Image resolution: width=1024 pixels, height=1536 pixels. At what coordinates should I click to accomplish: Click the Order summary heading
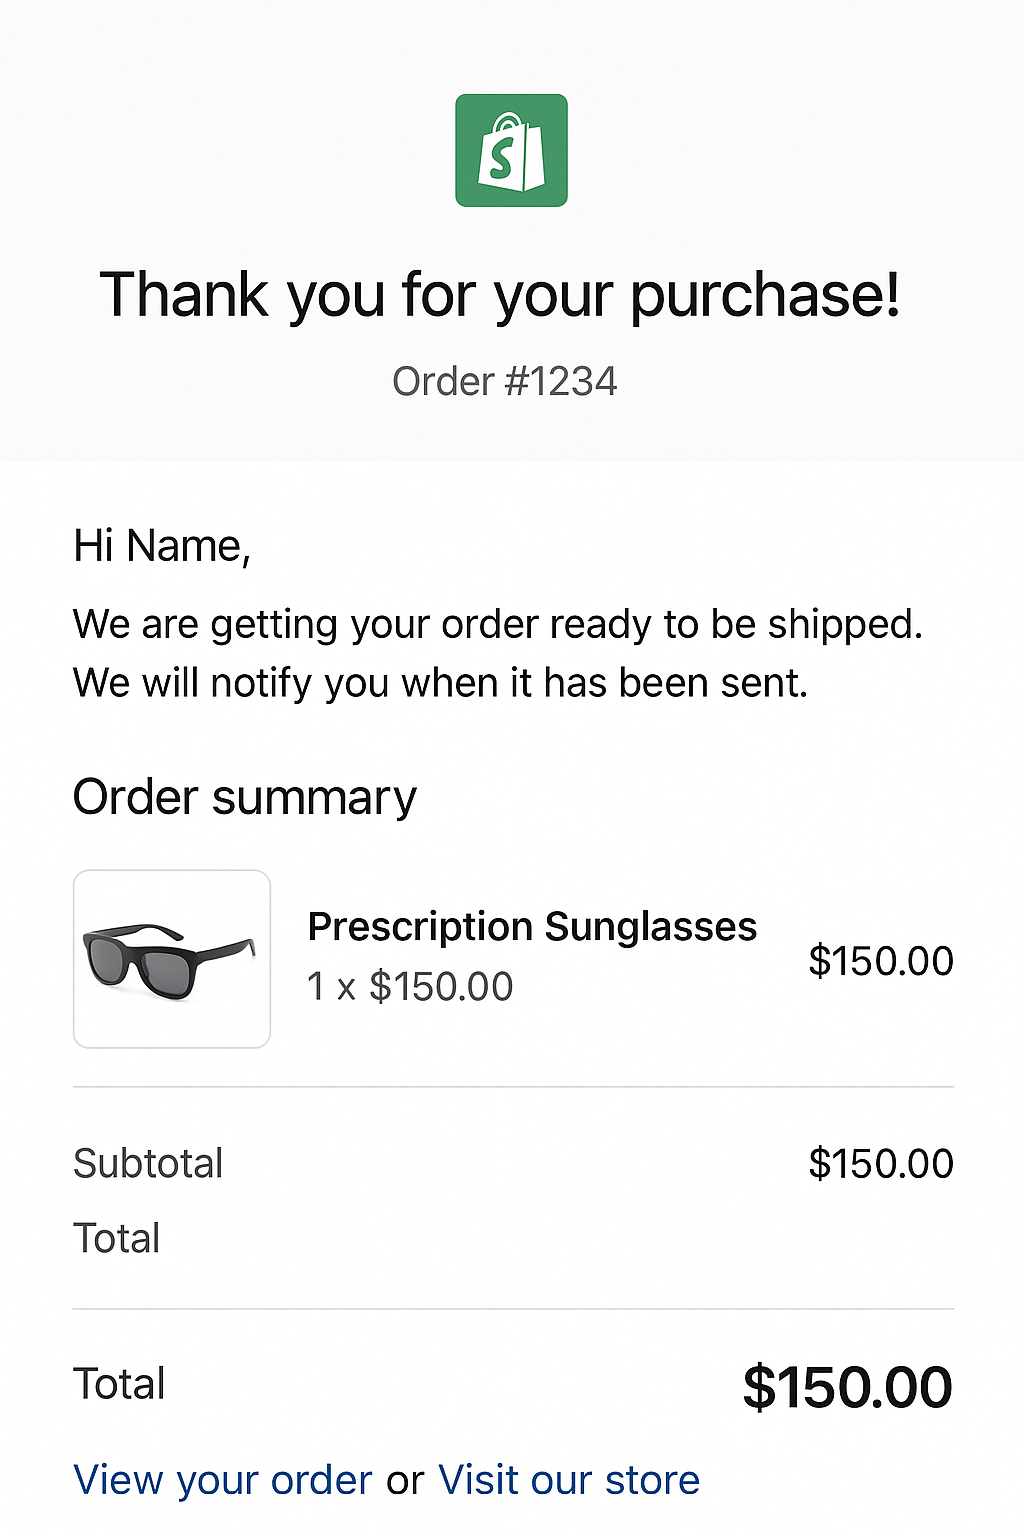pos(245,797)
